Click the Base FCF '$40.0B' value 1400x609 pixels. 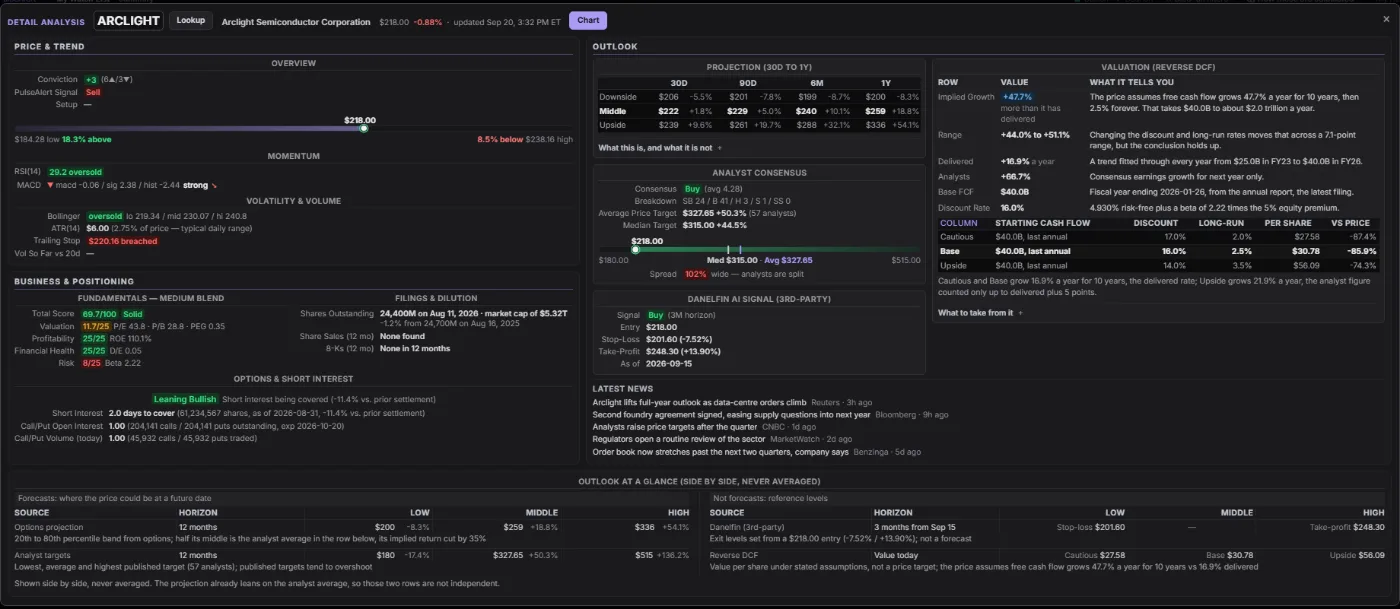(1015, 190)
